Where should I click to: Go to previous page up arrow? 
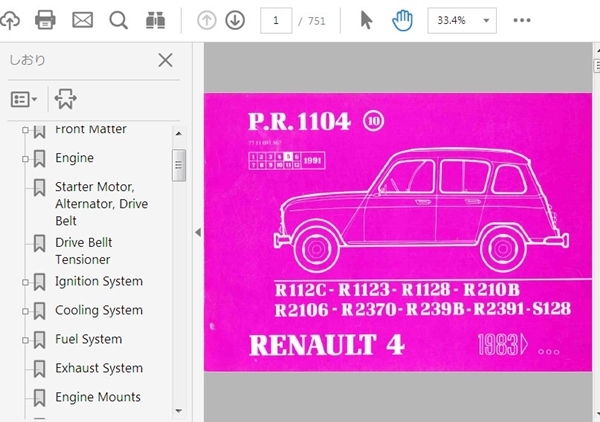pos(207,20)
